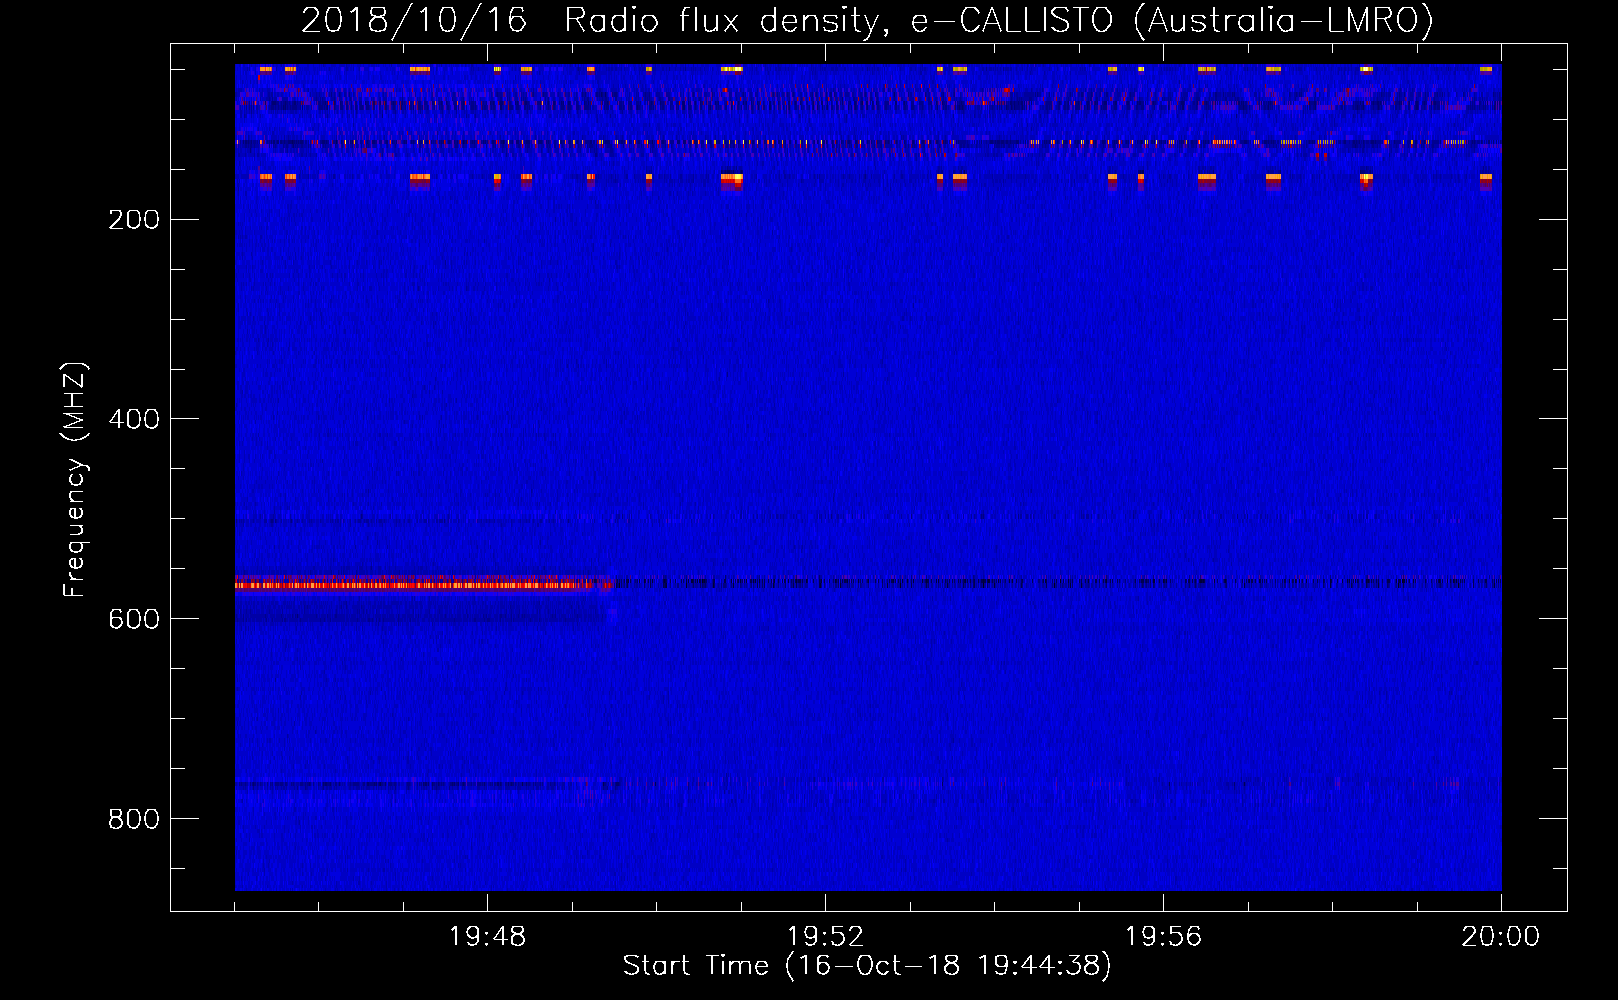Viewport: 1618px width, 1000px height.
Task: Select the 200 frequency tick label
Action: point(134,220)
